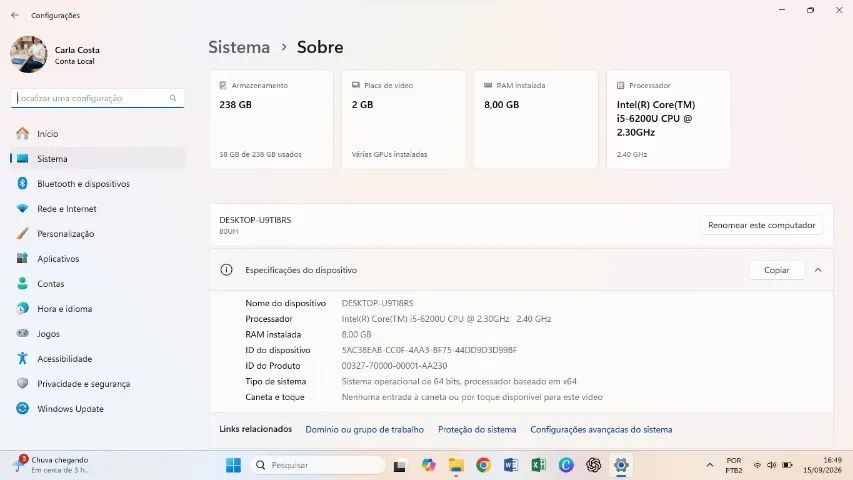Click the Processador i5-6200U card

(x=669, y=119)
